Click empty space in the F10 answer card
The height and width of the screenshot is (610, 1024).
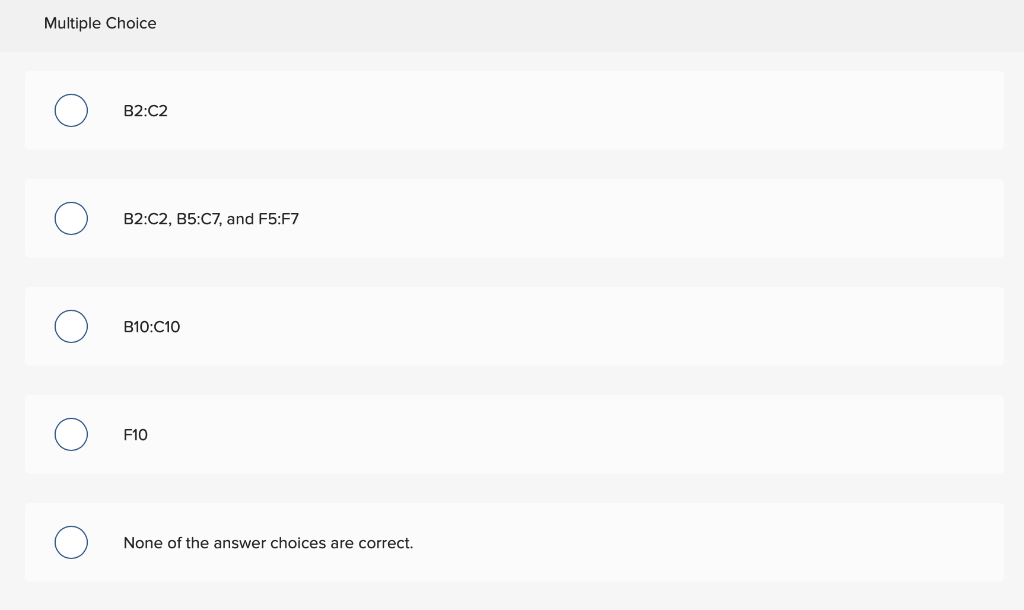(588, 434)
